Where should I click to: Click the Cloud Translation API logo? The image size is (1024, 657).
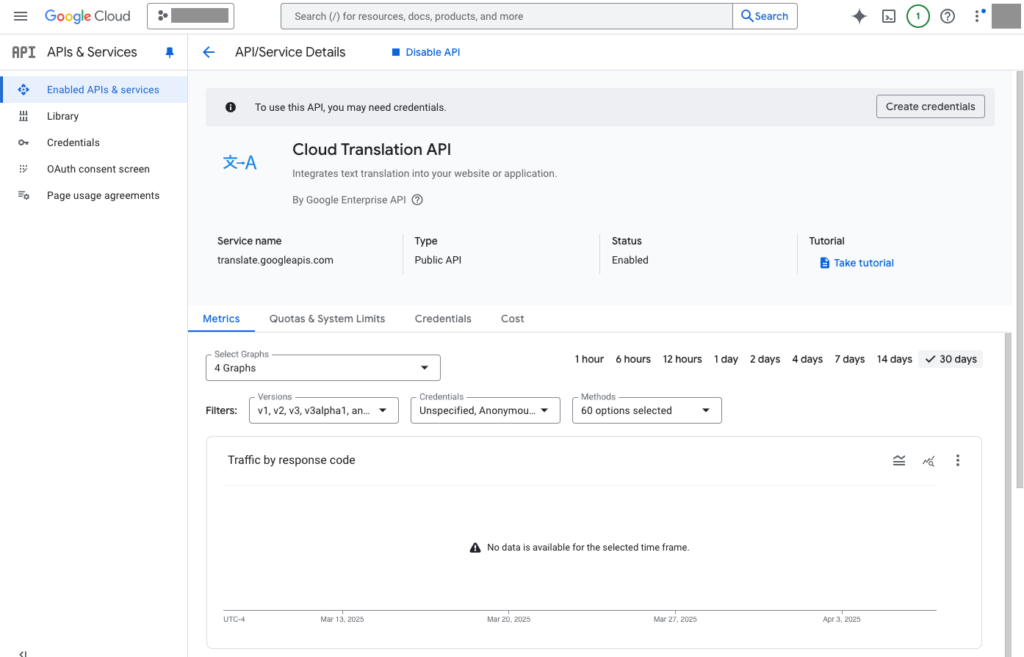(x=240, y=162)
